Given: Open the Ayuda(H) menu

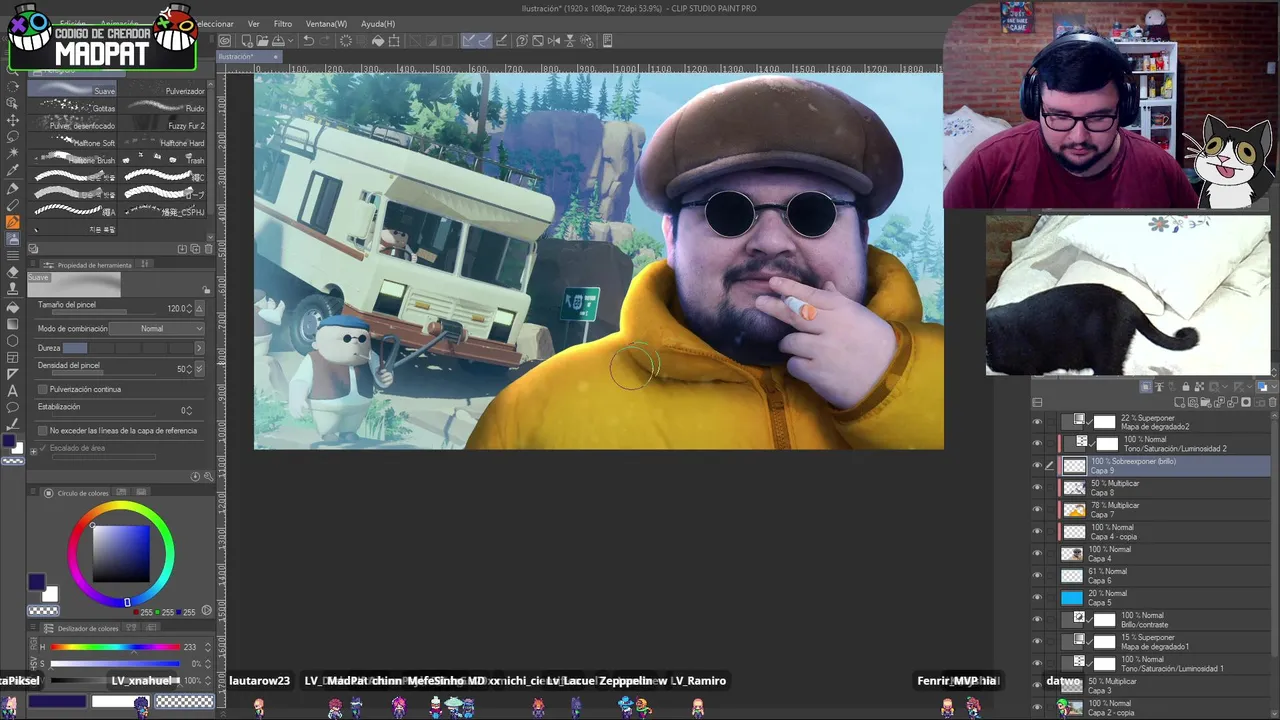Looking at the screenshot, I should coord(377,24).
